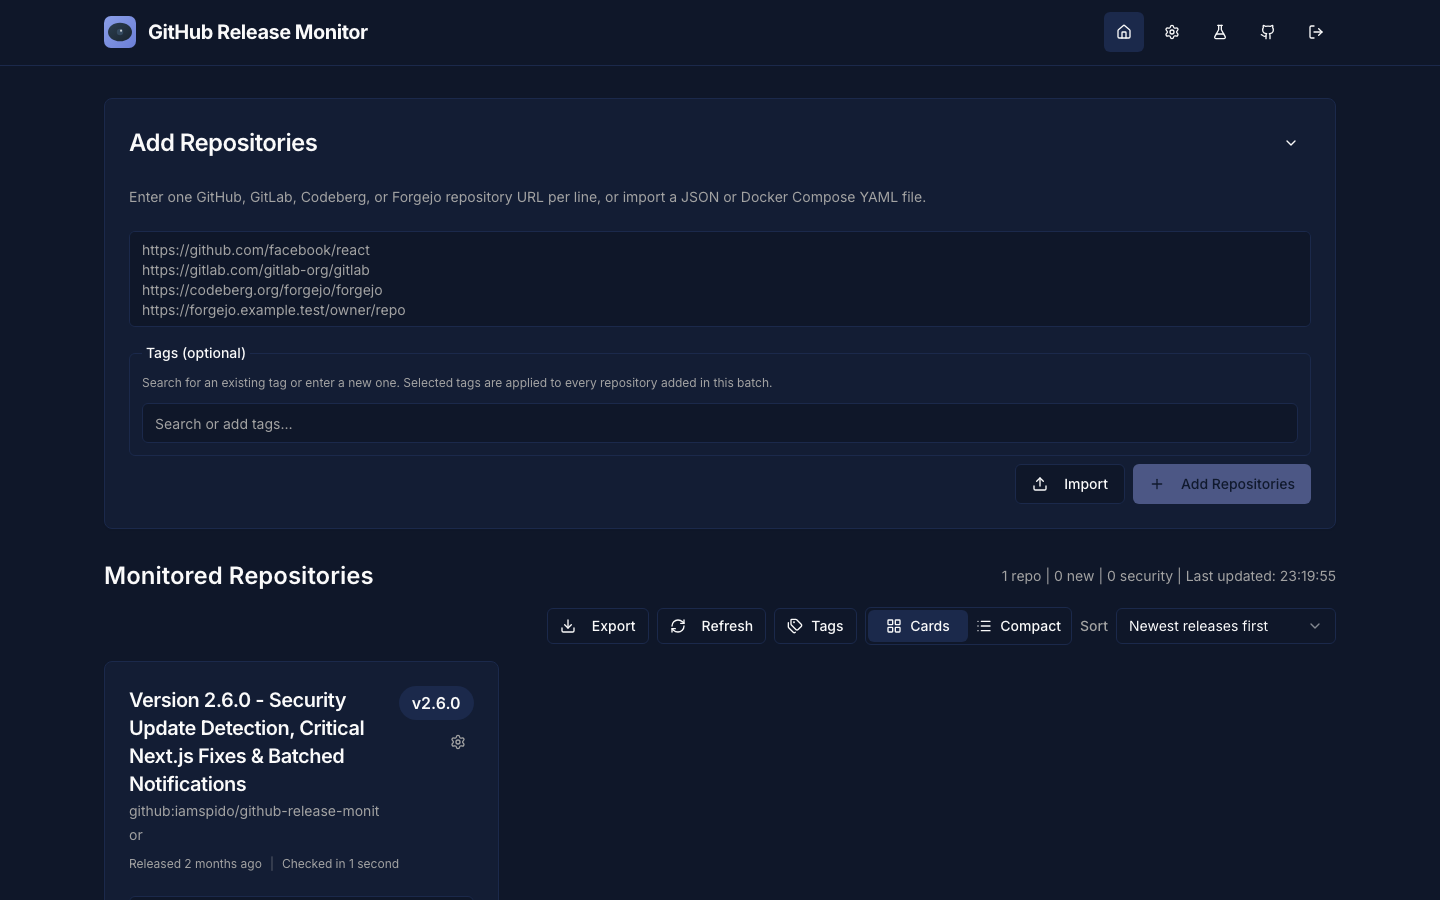Open the test page flask icon
The height and width of the screenshot is (900, 1440).
(1220, 32)
